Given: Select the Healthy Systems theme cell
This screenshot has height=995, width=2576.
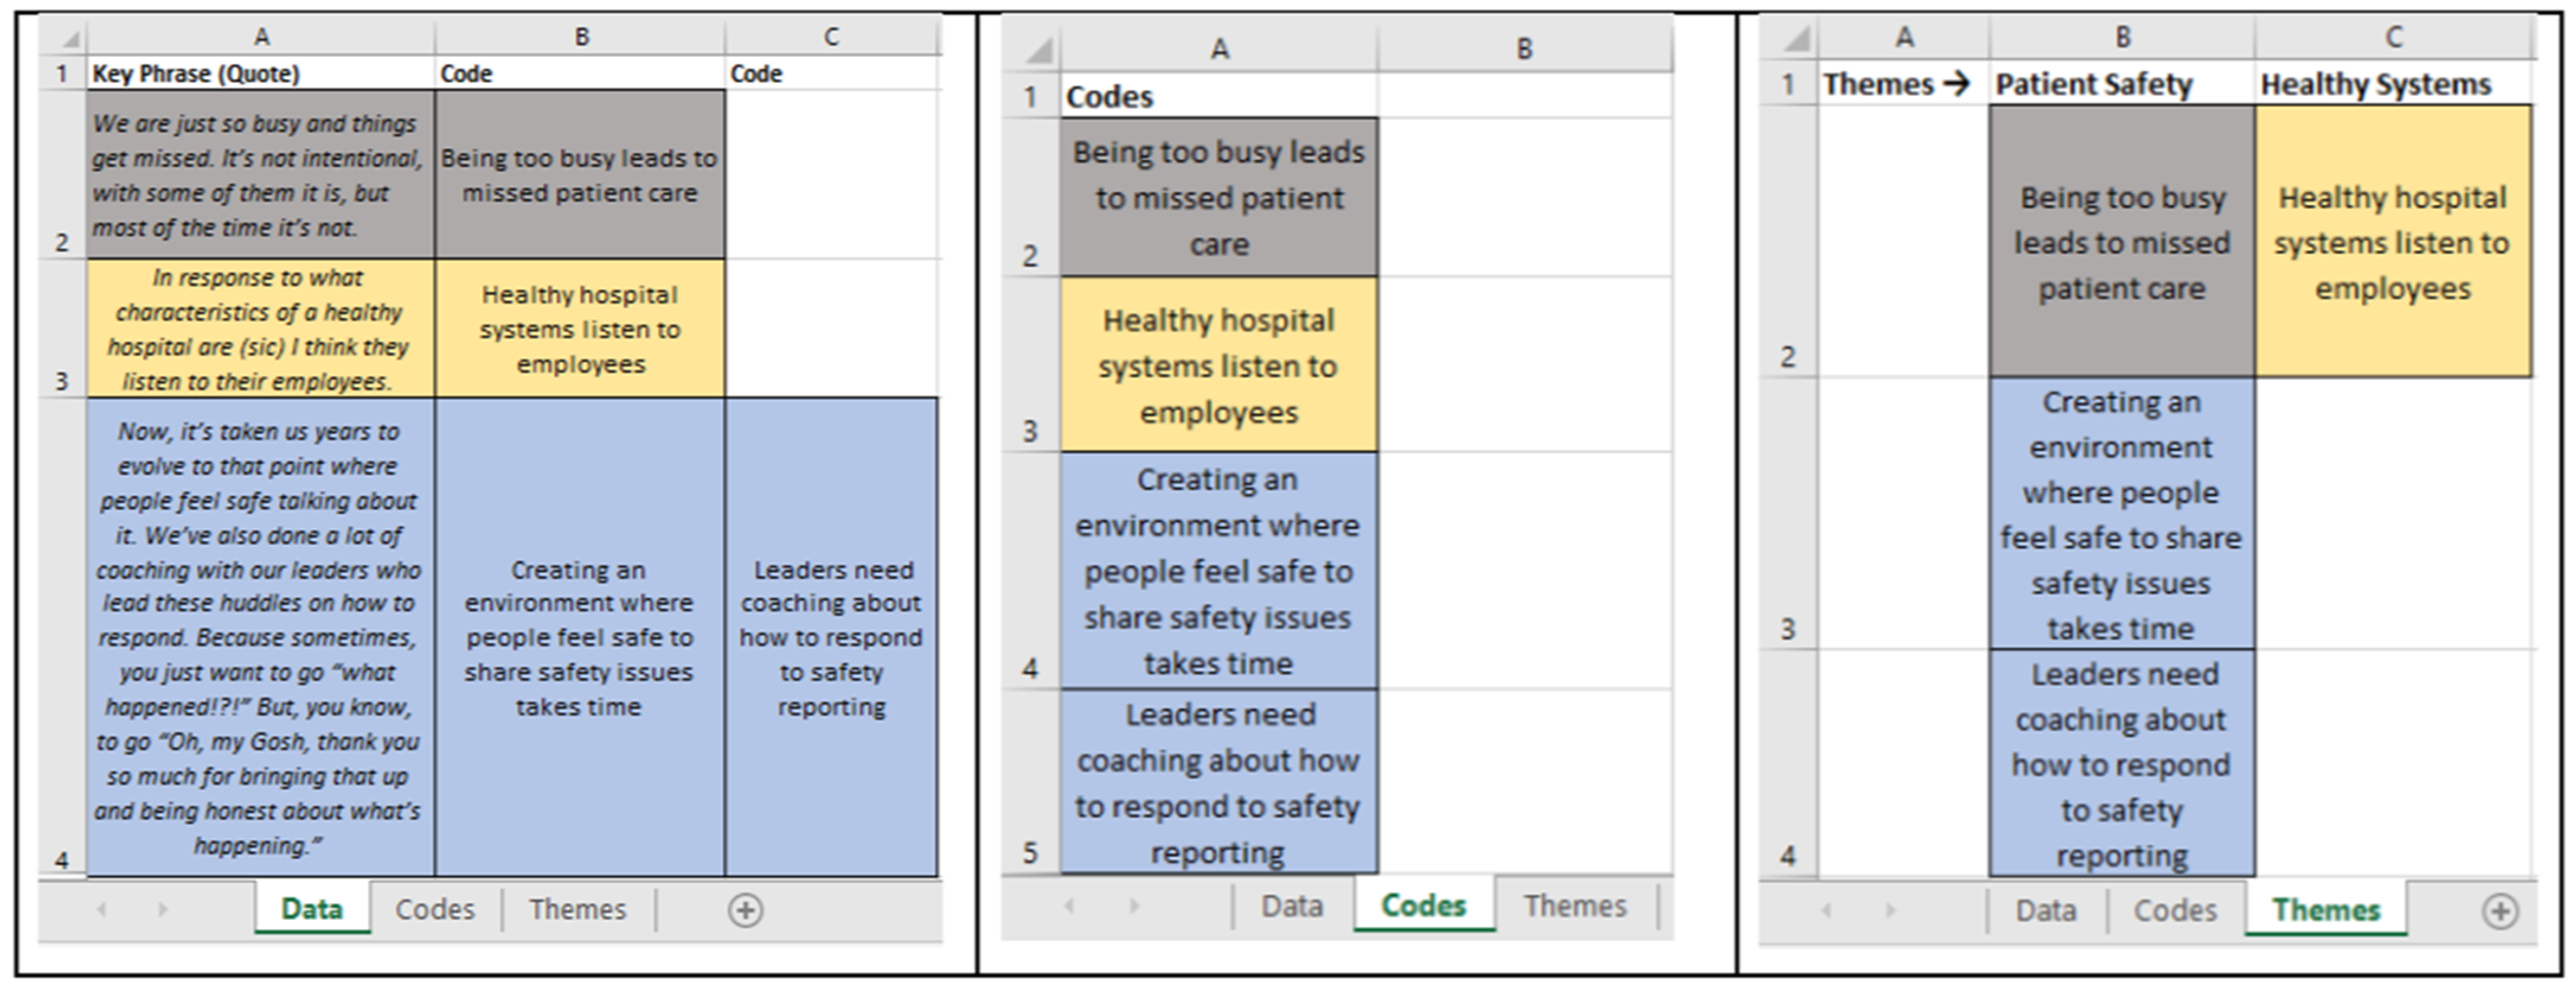Looking at the screenshot, I should [x=2392, y=84].
